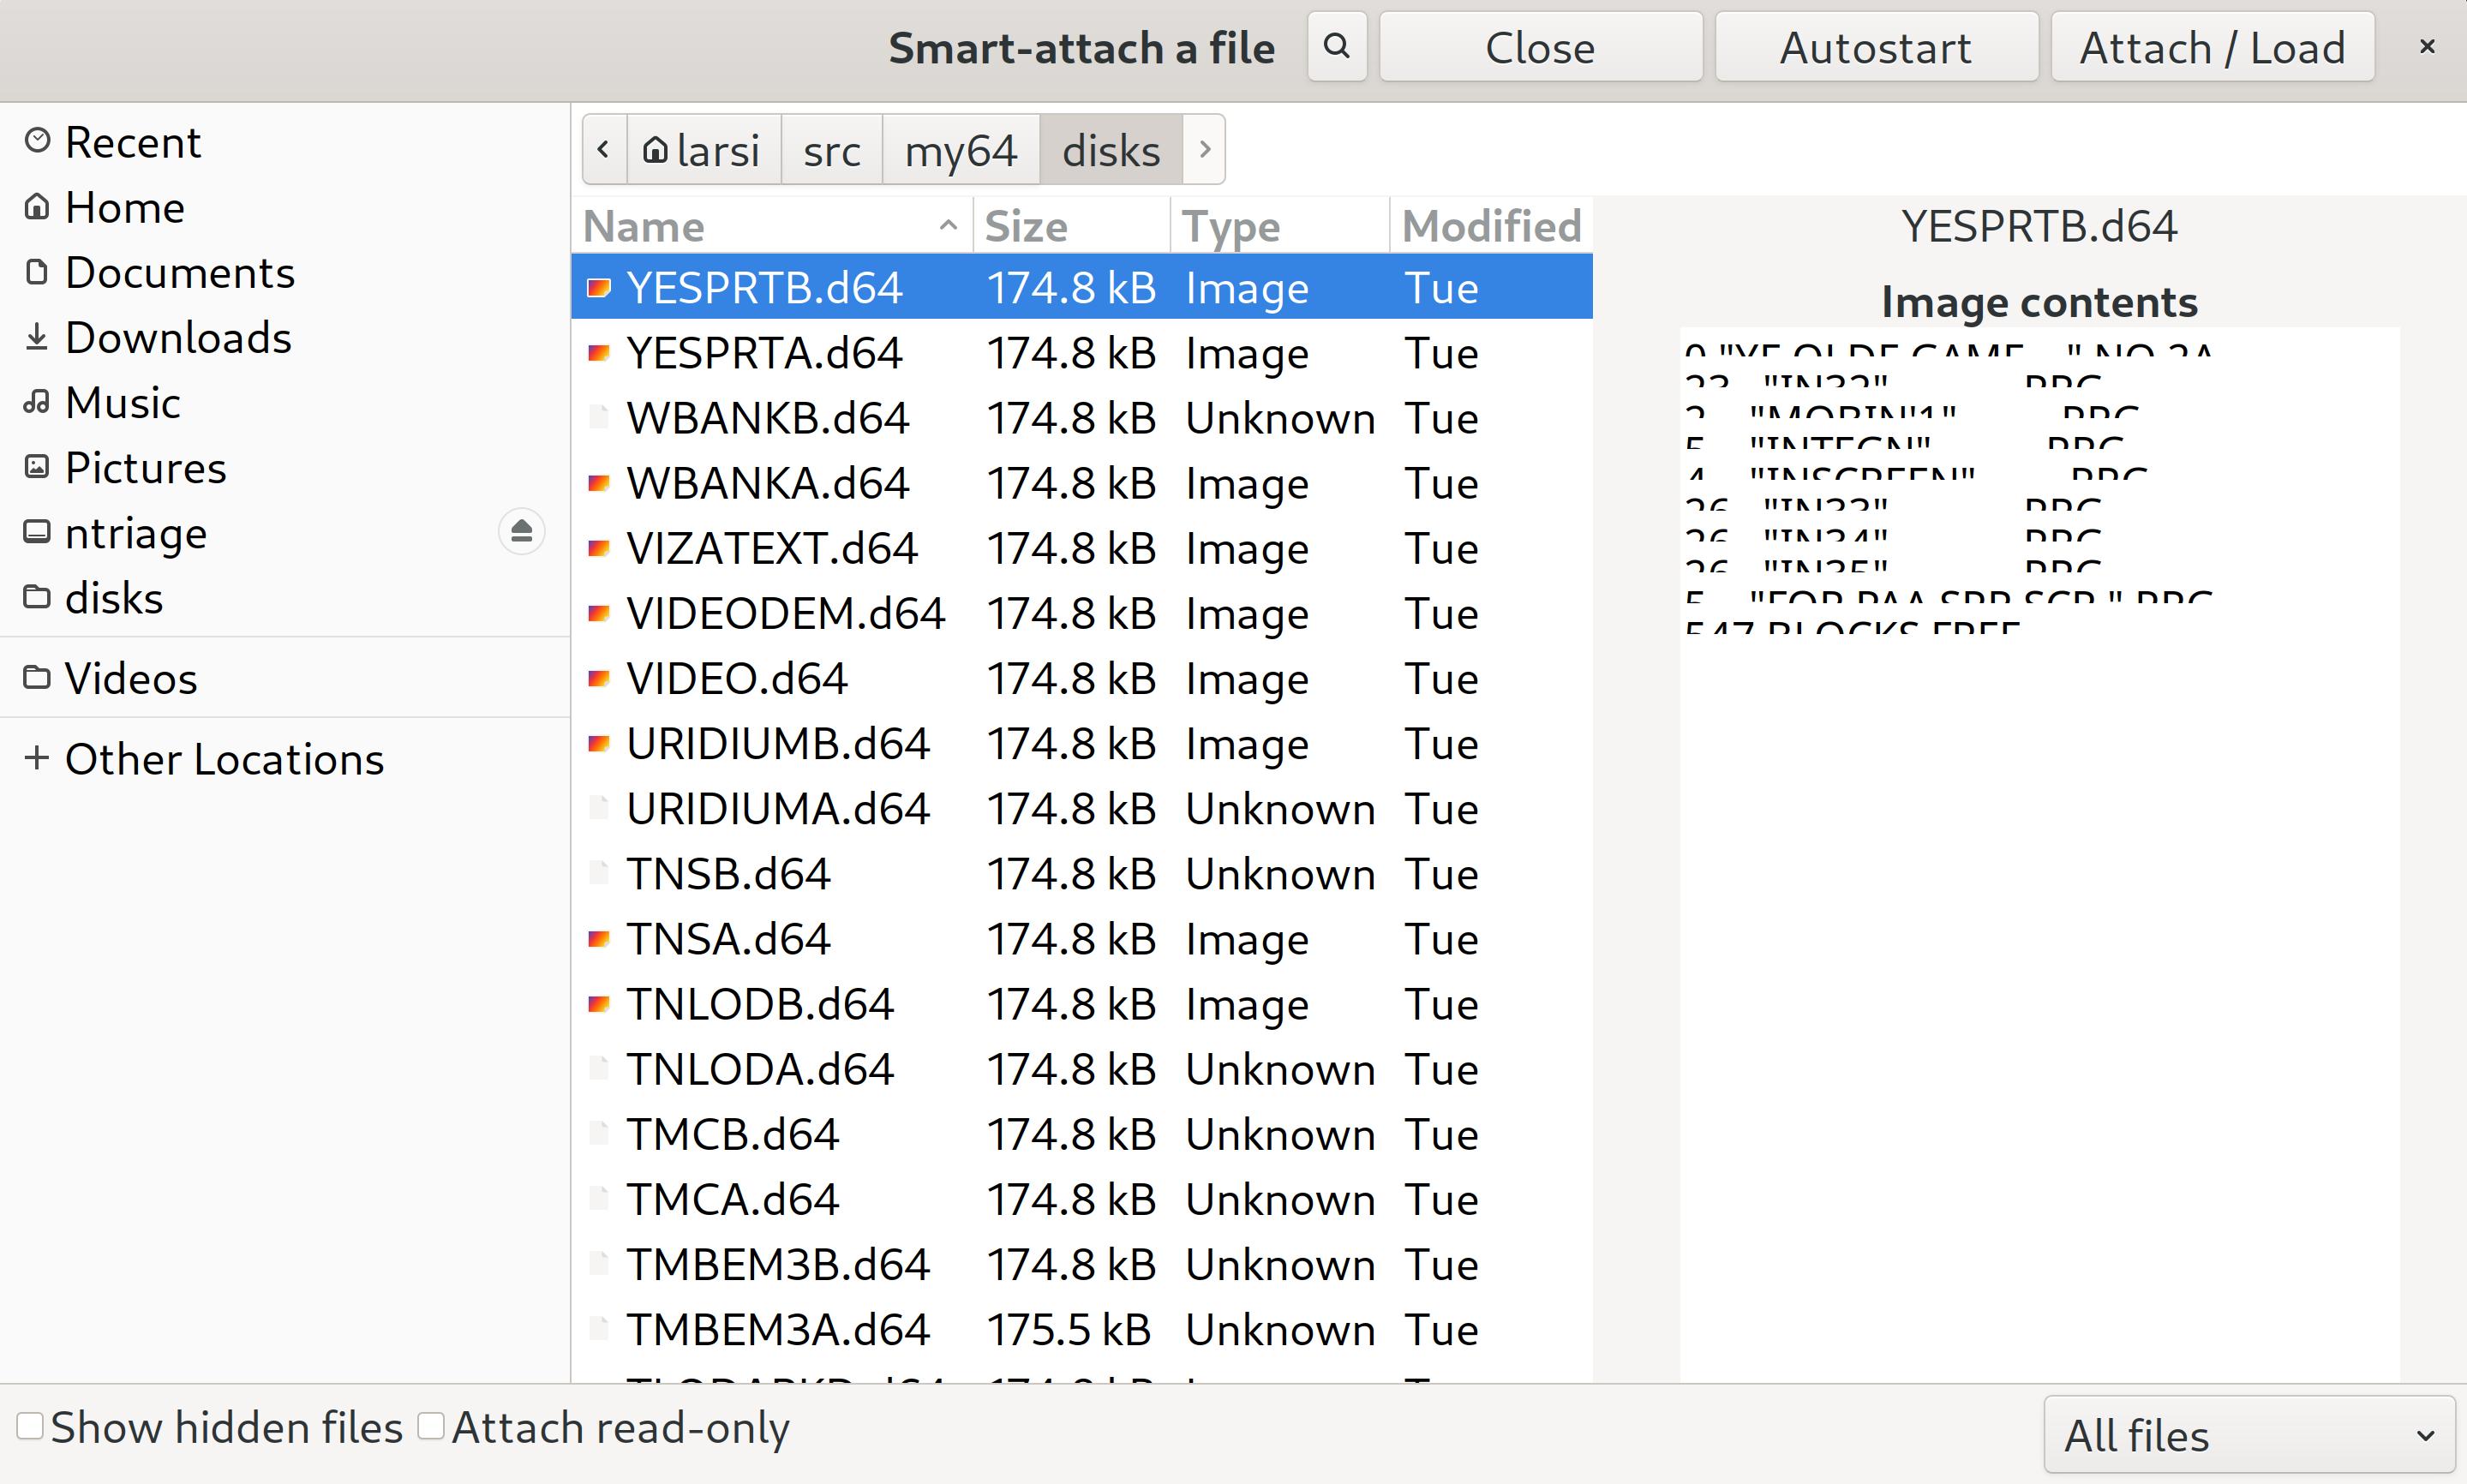This screenshot has width=2467, height=1484.
Task: Click the Autostart button
Action: coord(1876,47)
